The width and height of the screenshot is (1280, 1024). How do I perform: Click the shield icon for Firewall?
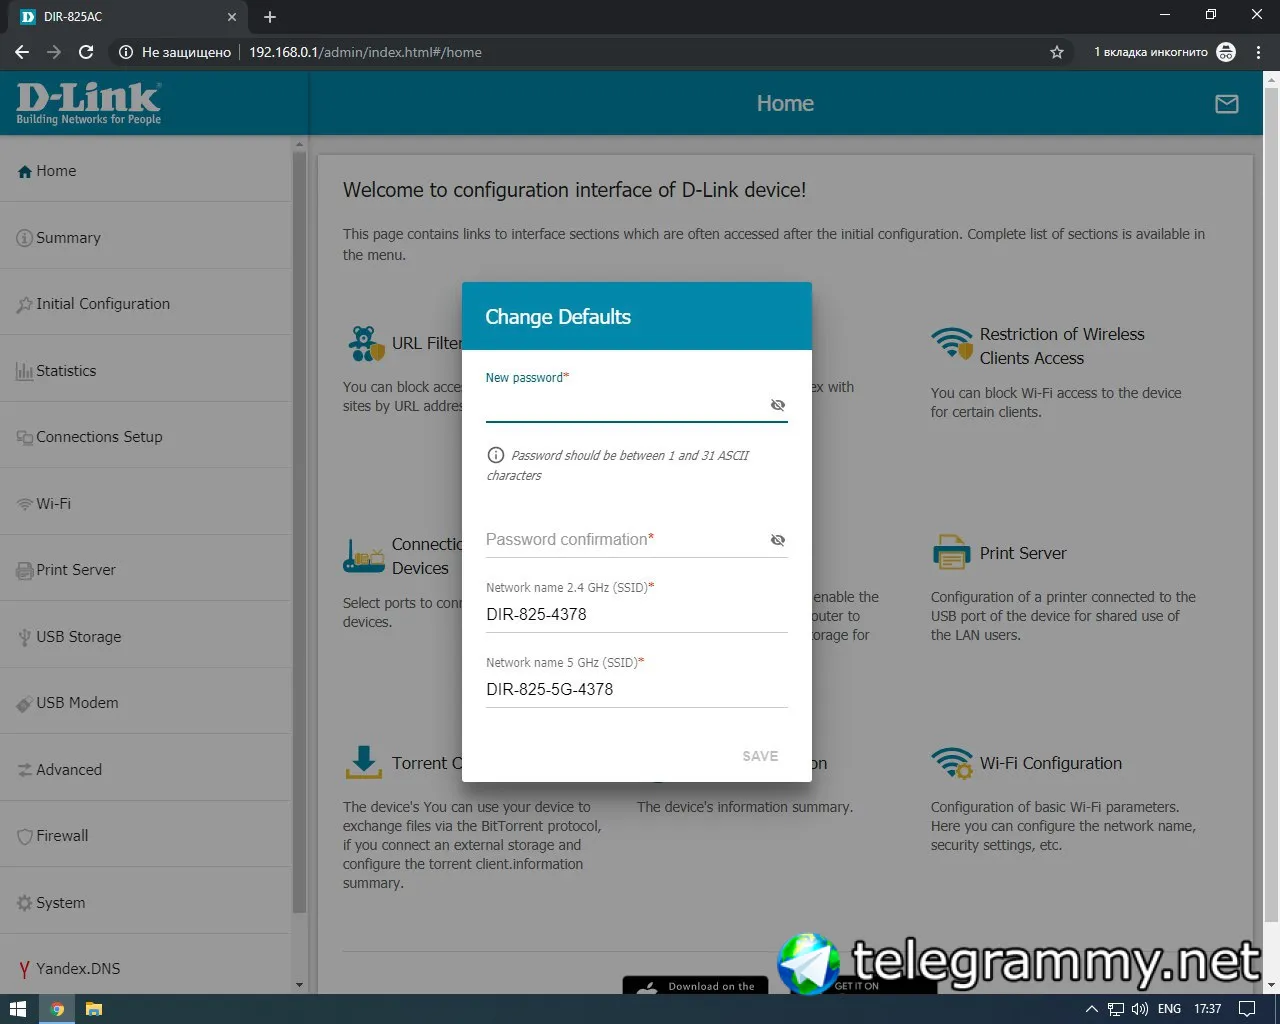(x=25, y=836)
